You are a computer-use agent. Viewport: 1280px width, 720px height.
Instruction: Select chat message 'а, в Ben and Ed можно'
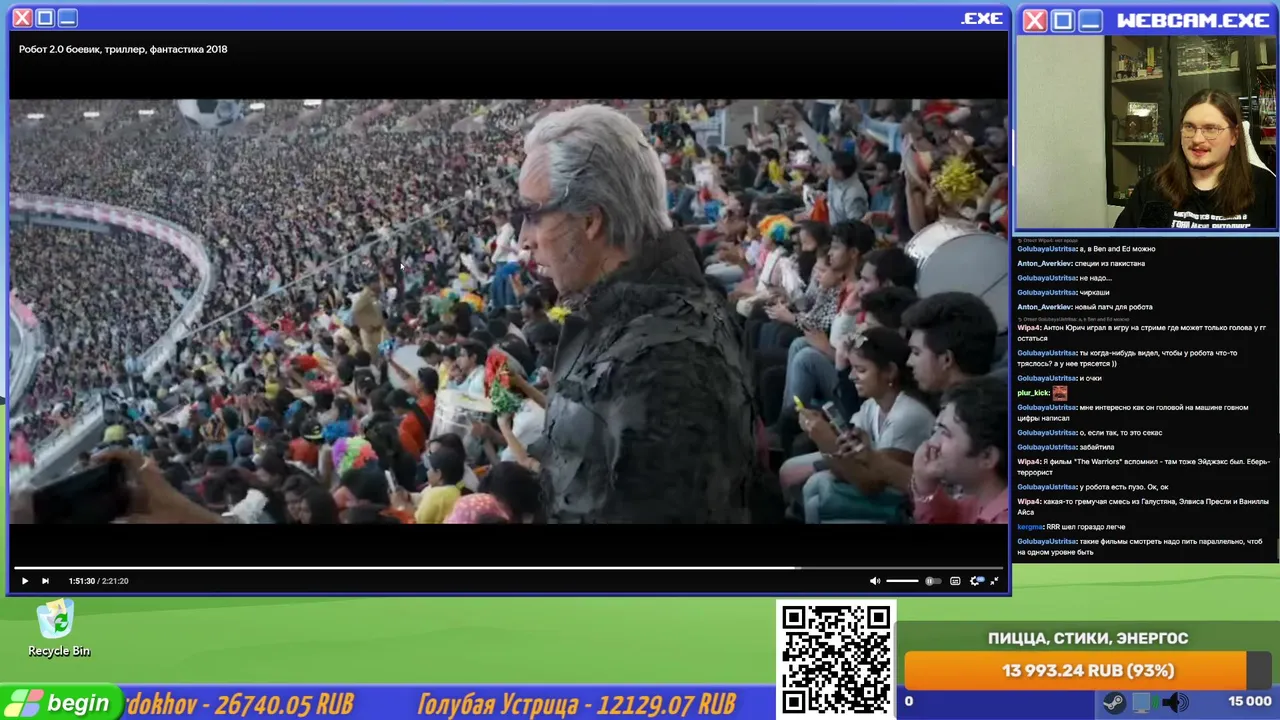pyautogui.click(x=1117, y=249)
